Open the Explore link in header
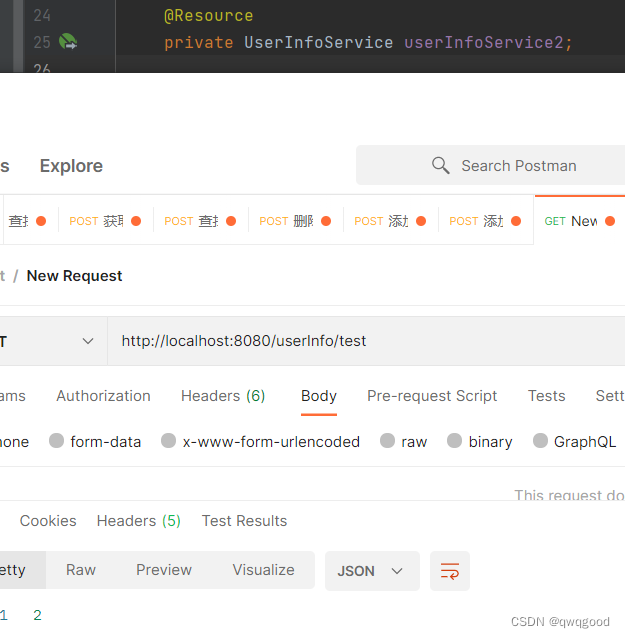 (x=71, y=166)
